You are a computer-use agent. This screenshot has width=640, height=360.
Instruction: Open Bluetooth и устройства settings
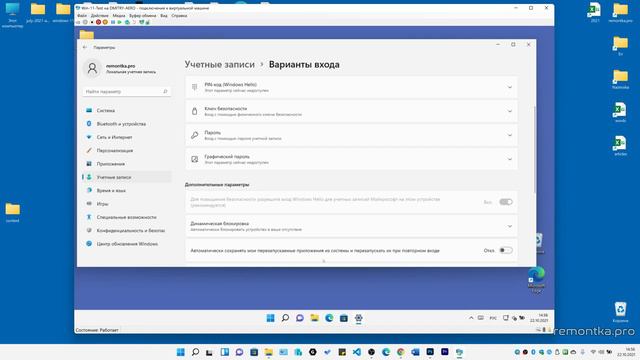[x=127, y=124]
